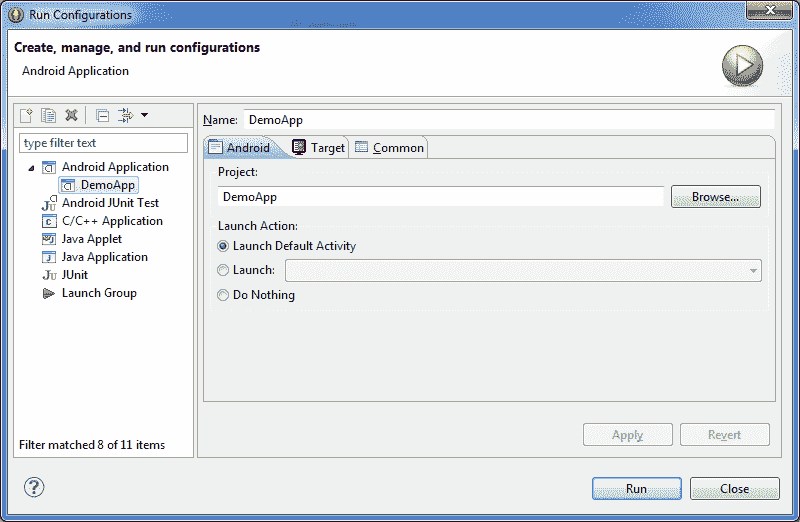Click the C/C++ Application icon
800x522 pixels.
coord(48,221)
